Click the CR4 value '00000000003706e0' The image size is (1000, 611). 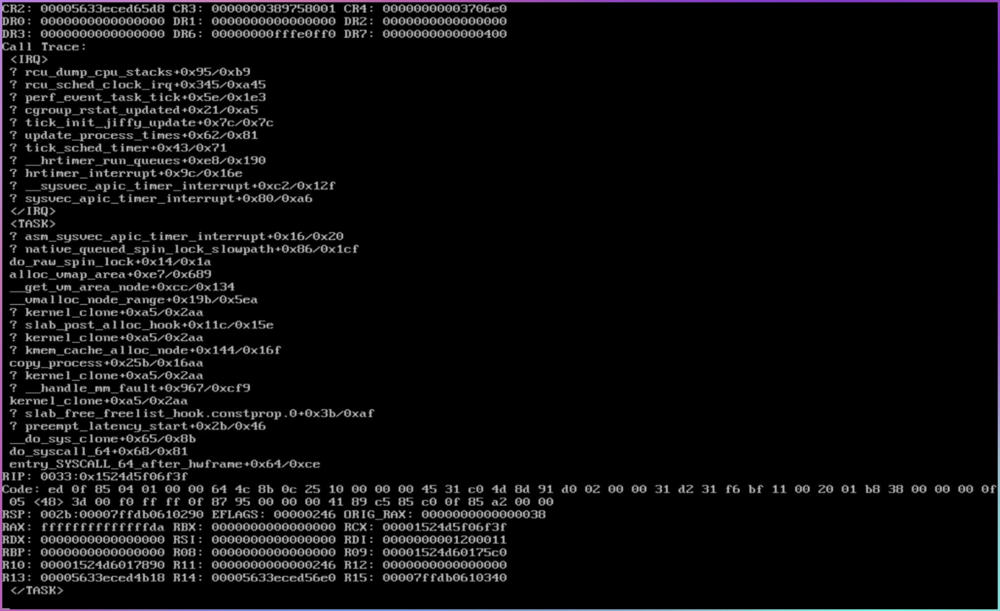(x=445, y=9)
